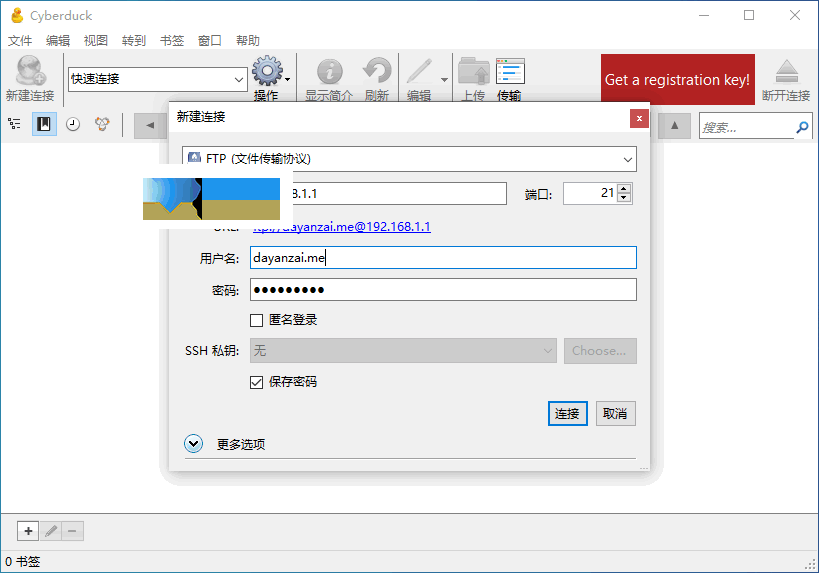This screenshot has height=573, width=819.
Task: Open the Bookmark (书签) menu
Action: [x=172, y=41]
